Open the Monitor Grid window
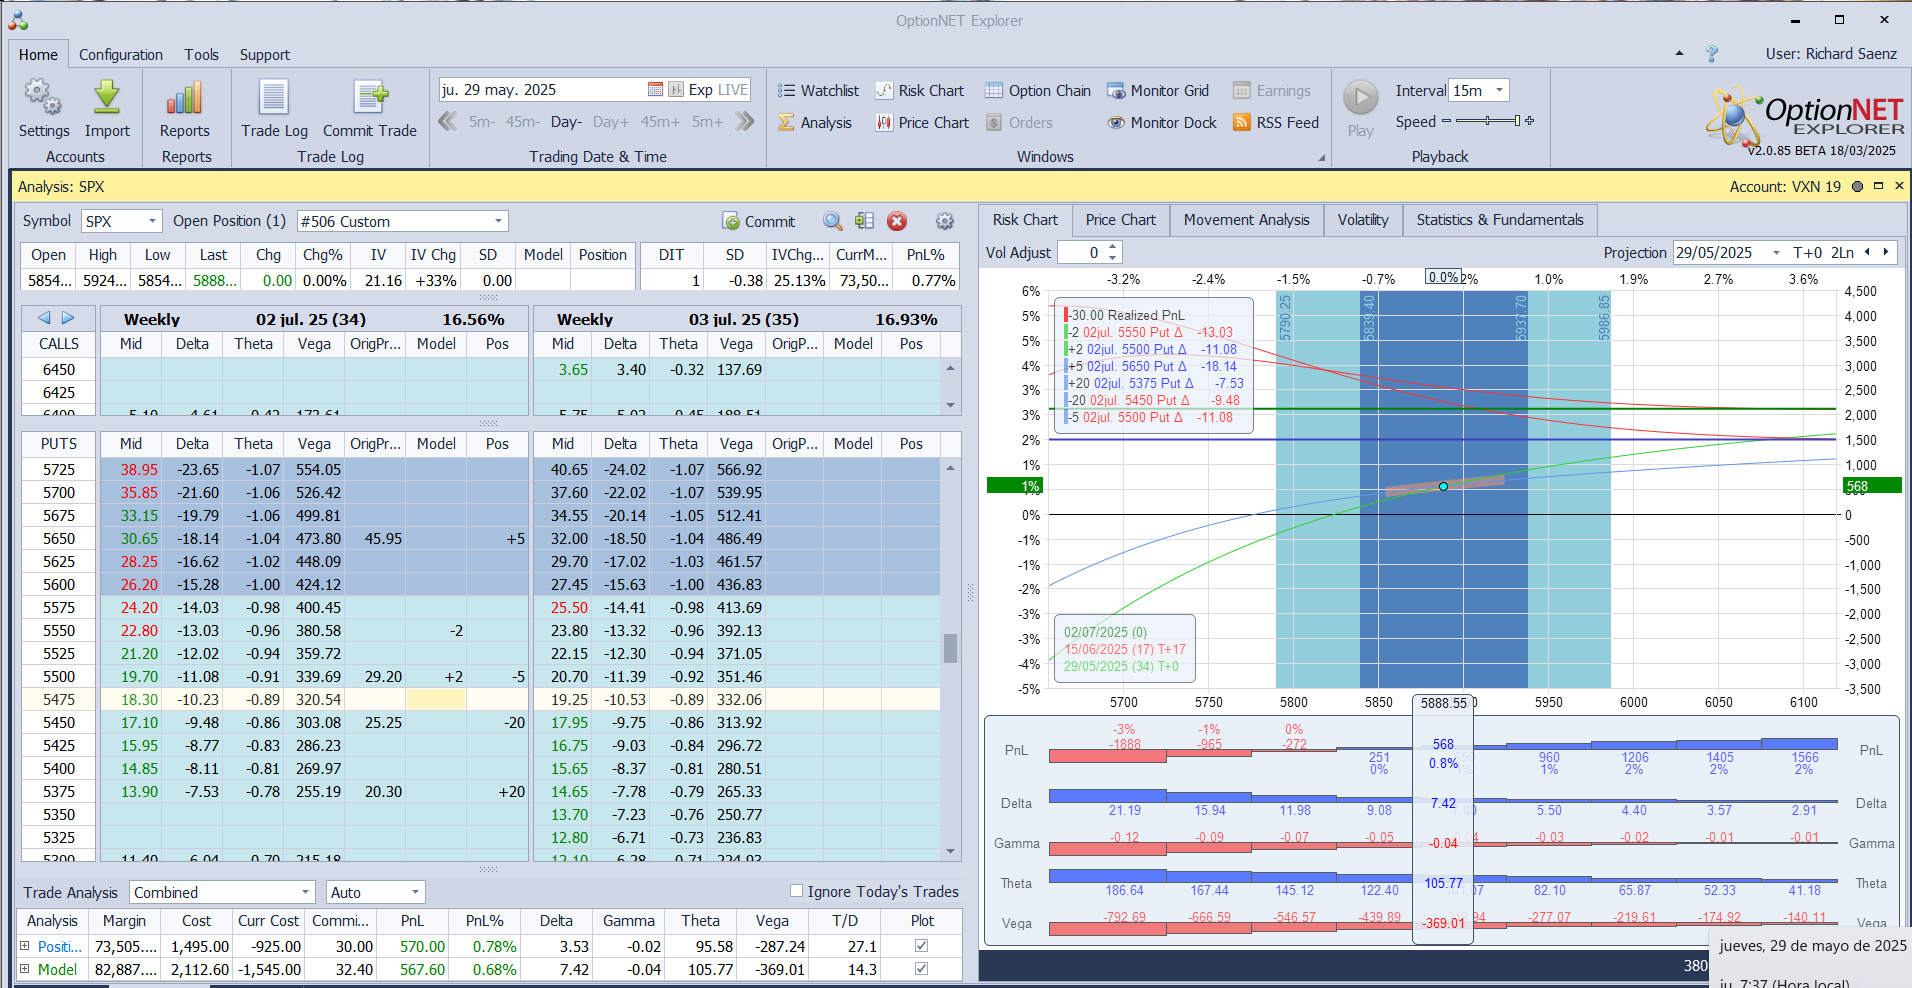This screenshot has width=1912, height=988. point(1158,91)
